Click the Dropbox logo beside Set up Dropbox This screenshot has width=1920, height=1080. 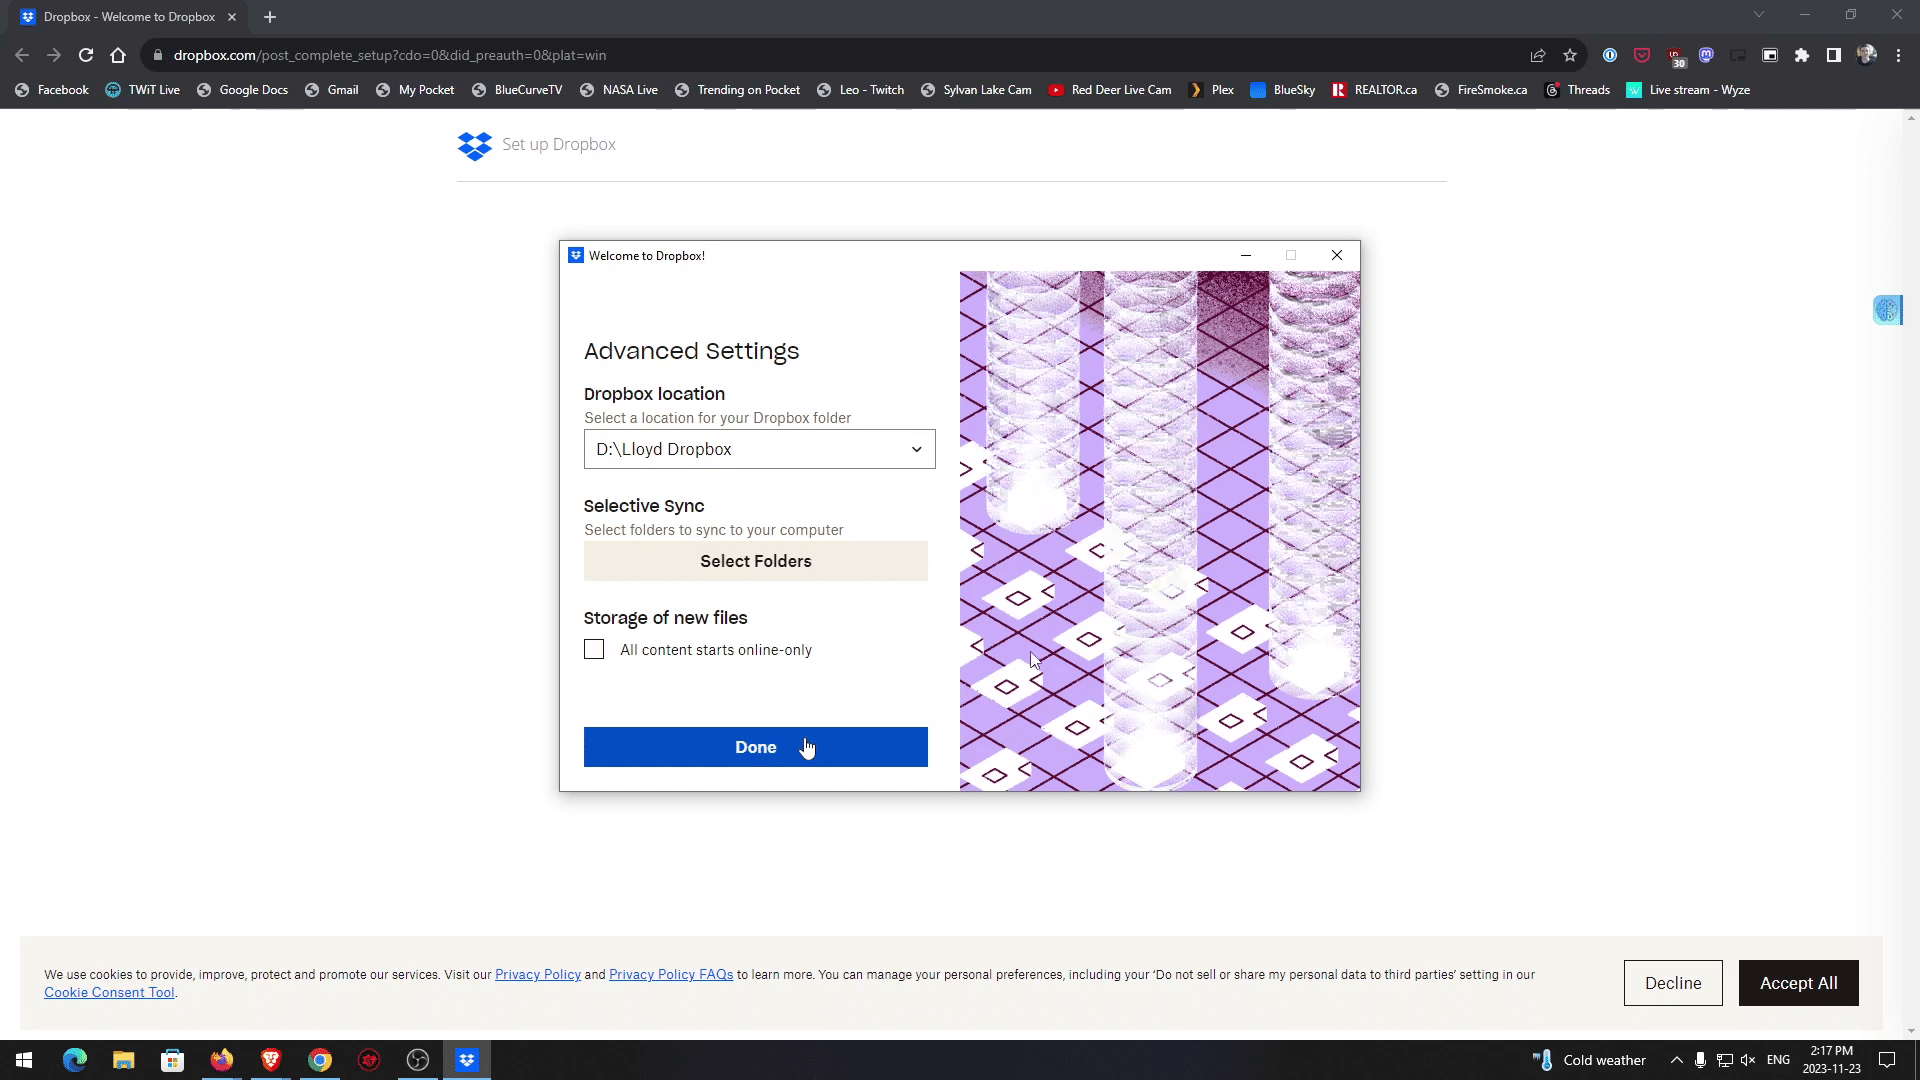(475, 146)
